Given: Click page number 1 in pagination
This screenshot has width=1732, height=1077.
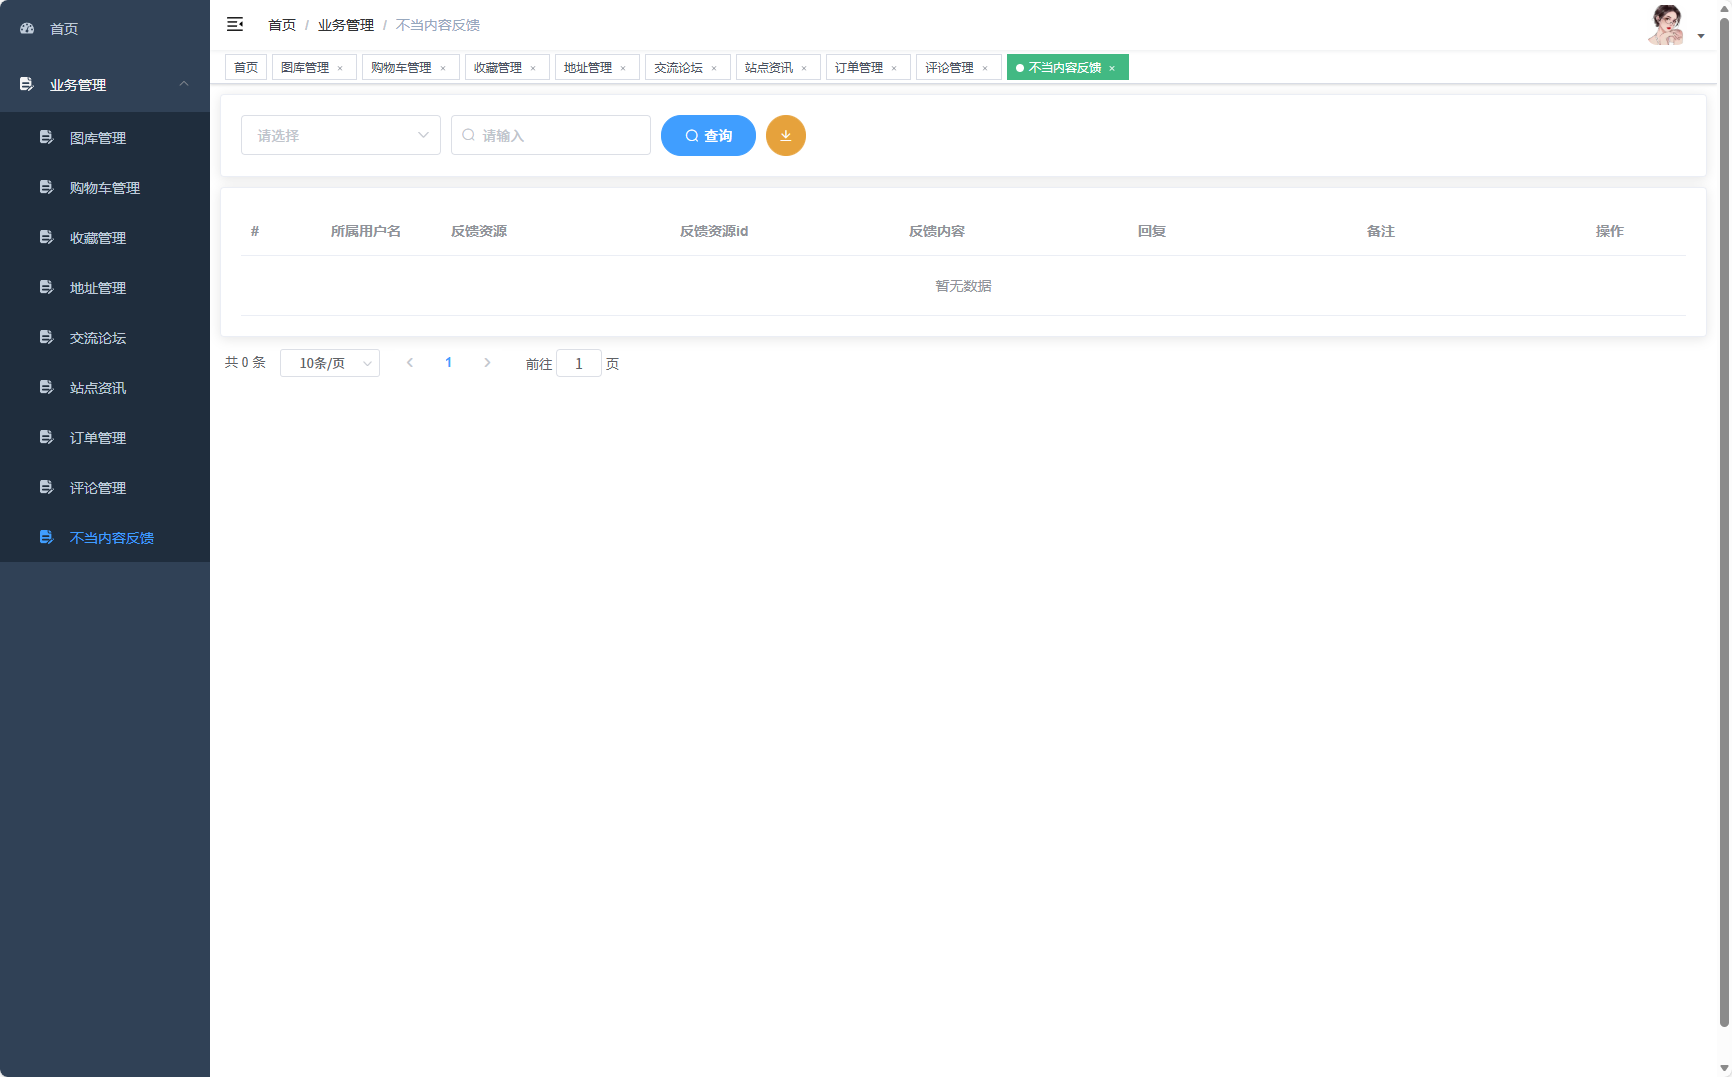Looking at the screenshot, I should point(448,362).
